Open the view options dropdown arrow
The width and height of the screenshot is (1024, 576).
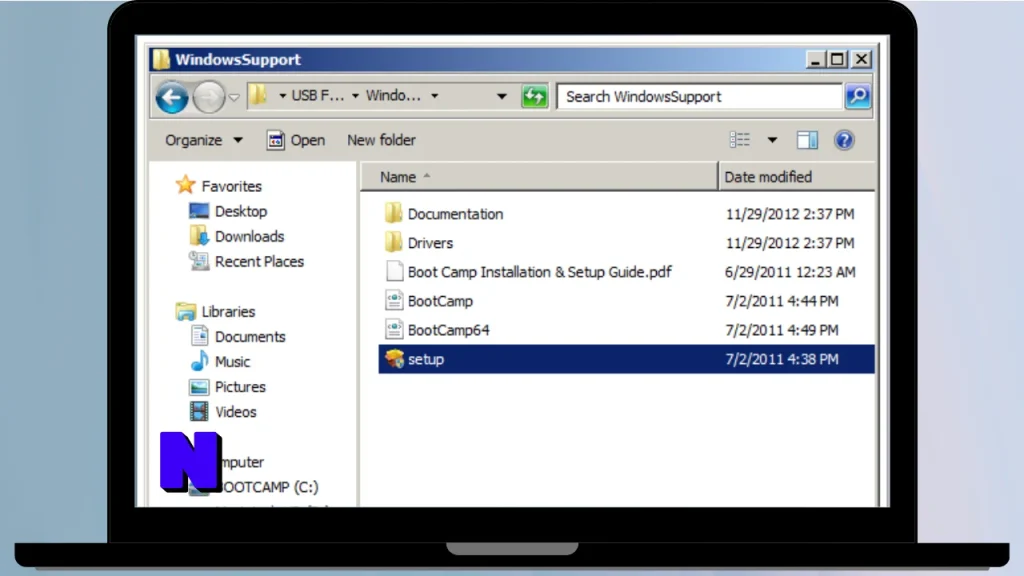click(x=772, y=140)
